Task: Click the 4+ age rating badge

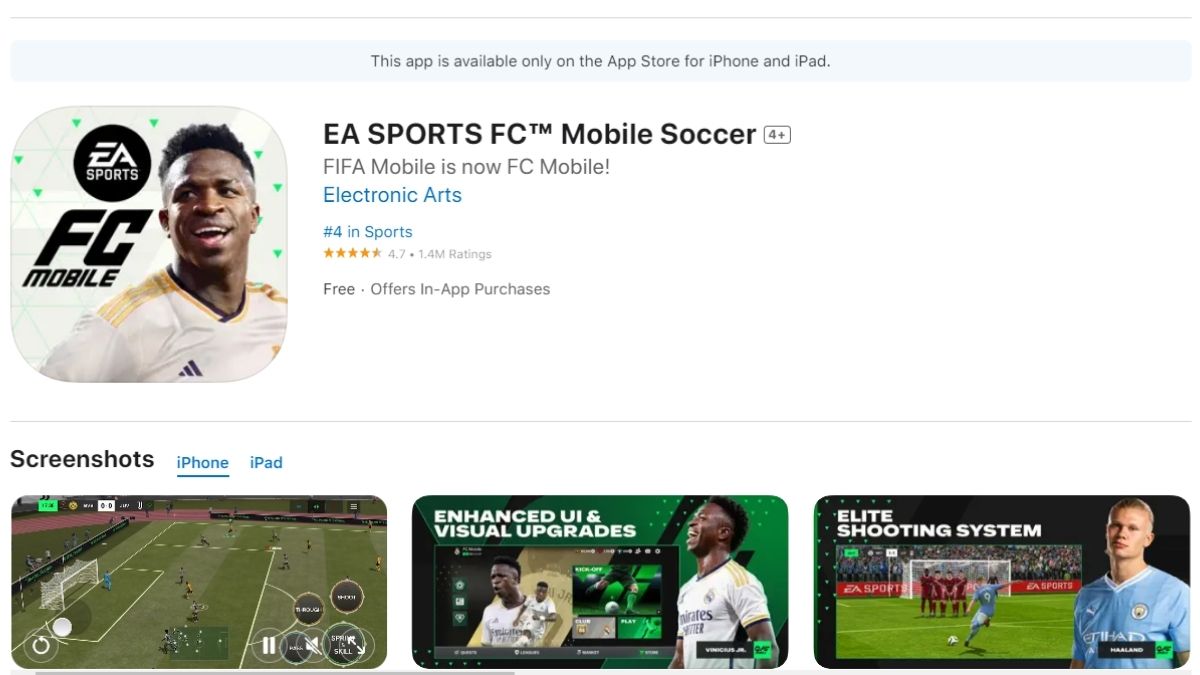Action: [775, 133]
